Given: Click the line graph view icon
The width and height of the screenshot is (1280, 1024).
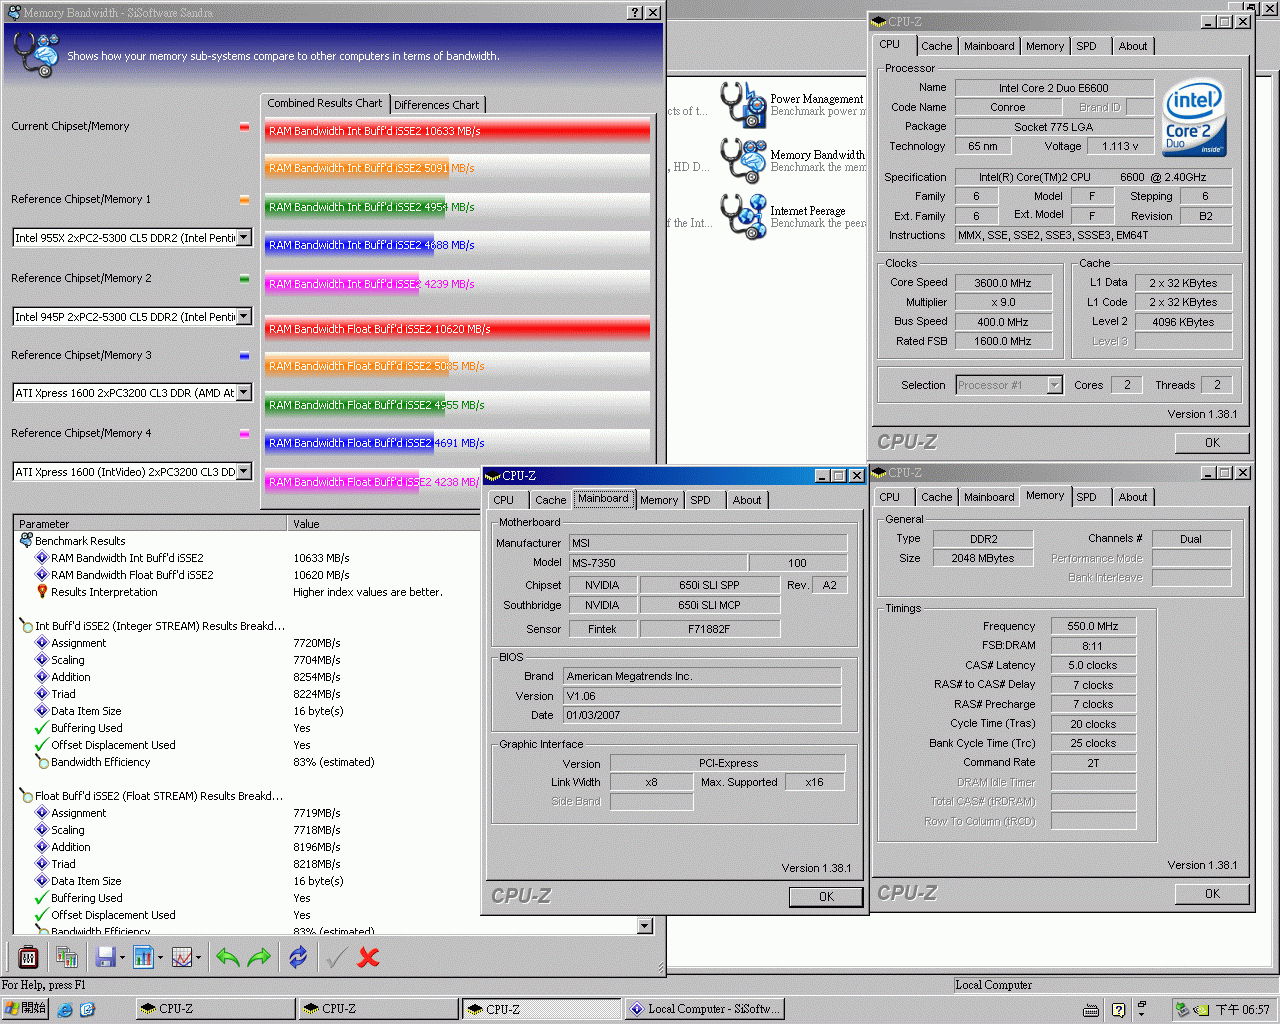Looking at the screenshot, I should pyautogui.click(x=182, y=958).
